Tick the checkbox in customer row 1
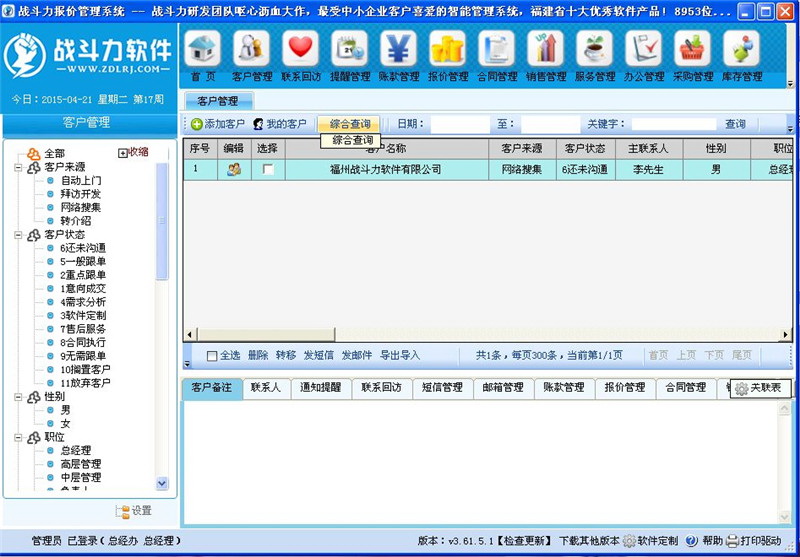Screen dimensions: 800x557 click(x=268, y=169)
